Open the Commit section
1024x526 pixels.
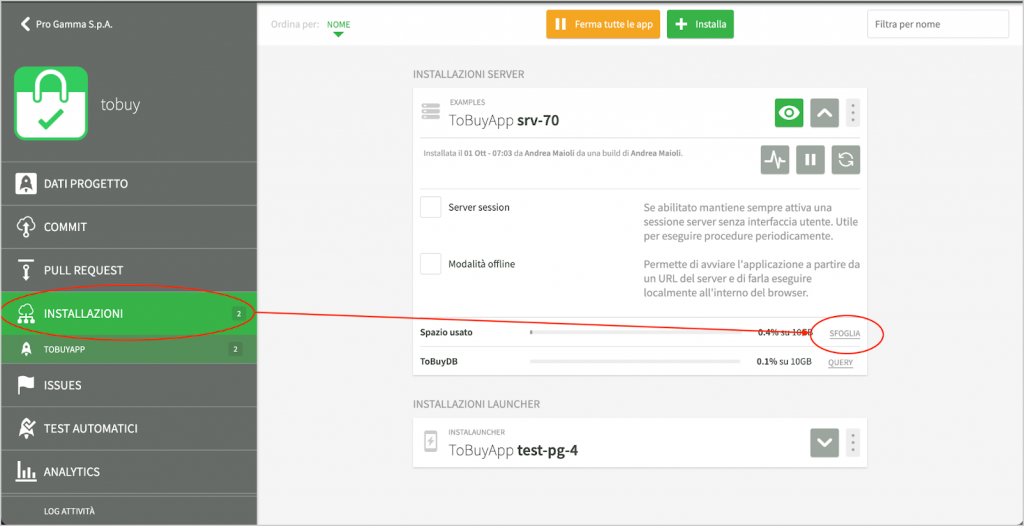click(129, 227)
